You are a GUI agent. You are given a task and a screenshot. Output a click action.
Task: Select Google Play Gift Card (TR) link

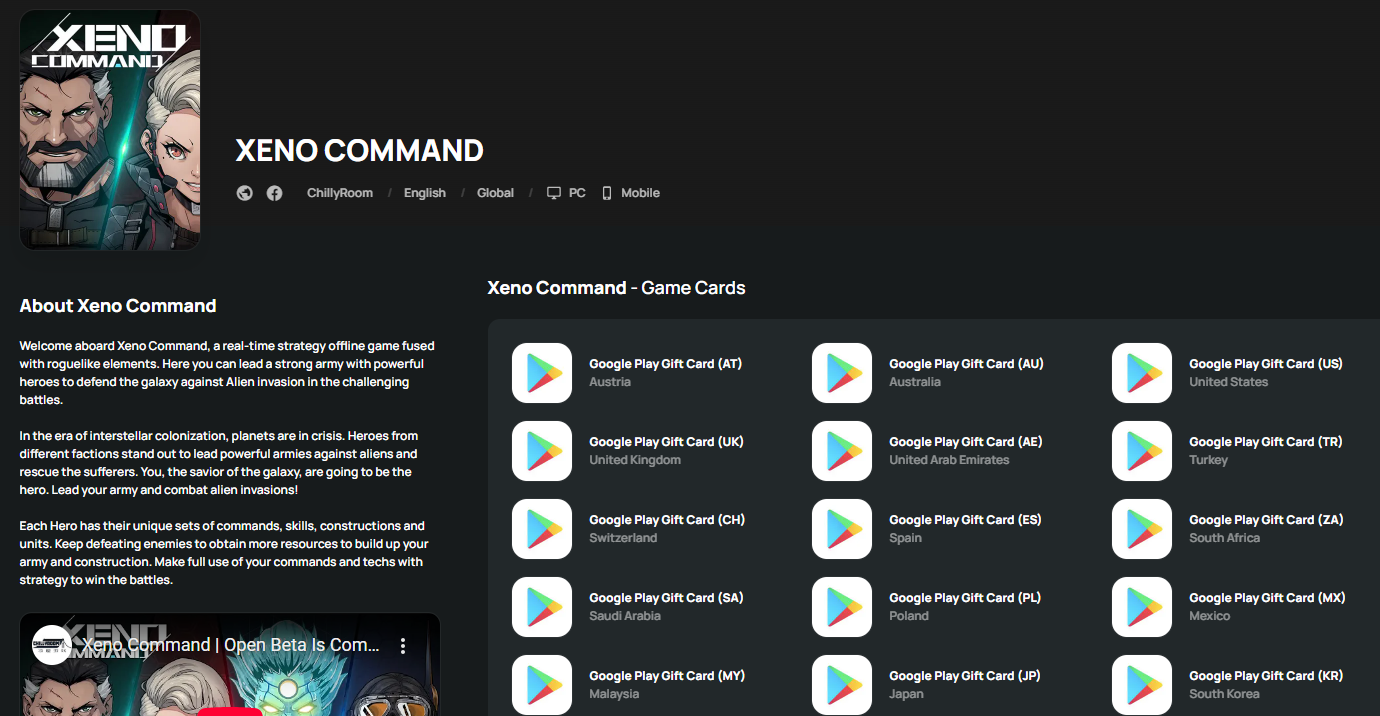tap(1266, 442)
